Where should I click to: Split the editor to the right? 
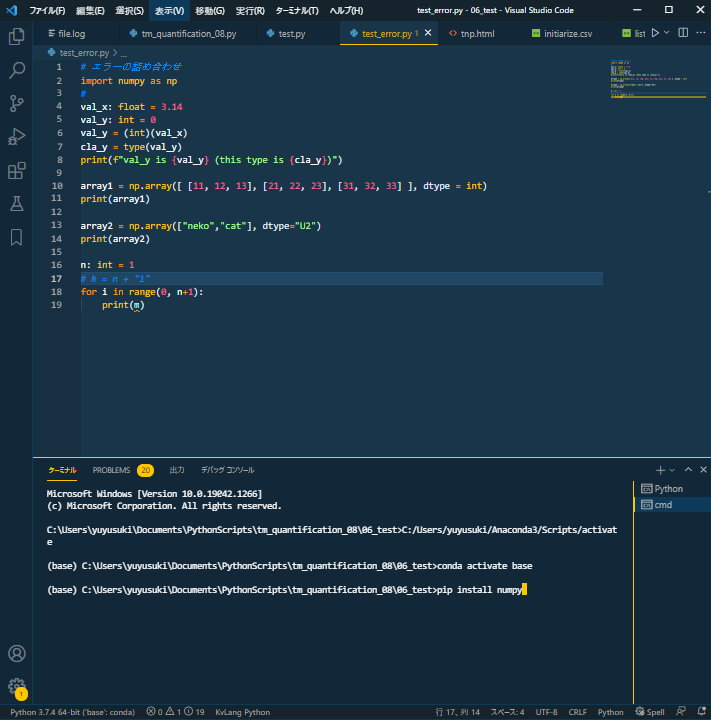pos(683,33)
